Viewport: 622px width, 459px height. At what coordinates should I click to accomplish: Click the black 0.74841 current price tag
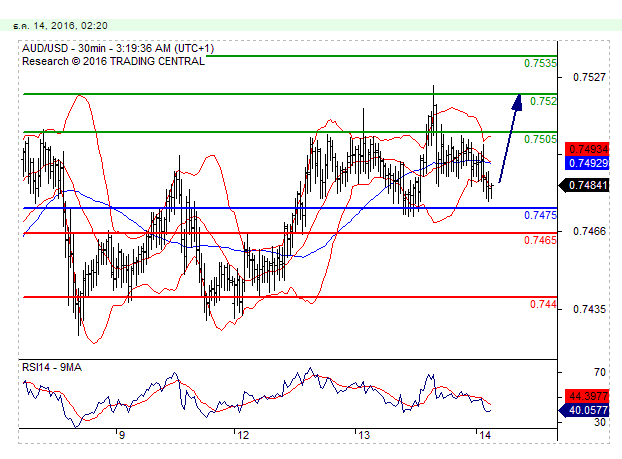584,185
